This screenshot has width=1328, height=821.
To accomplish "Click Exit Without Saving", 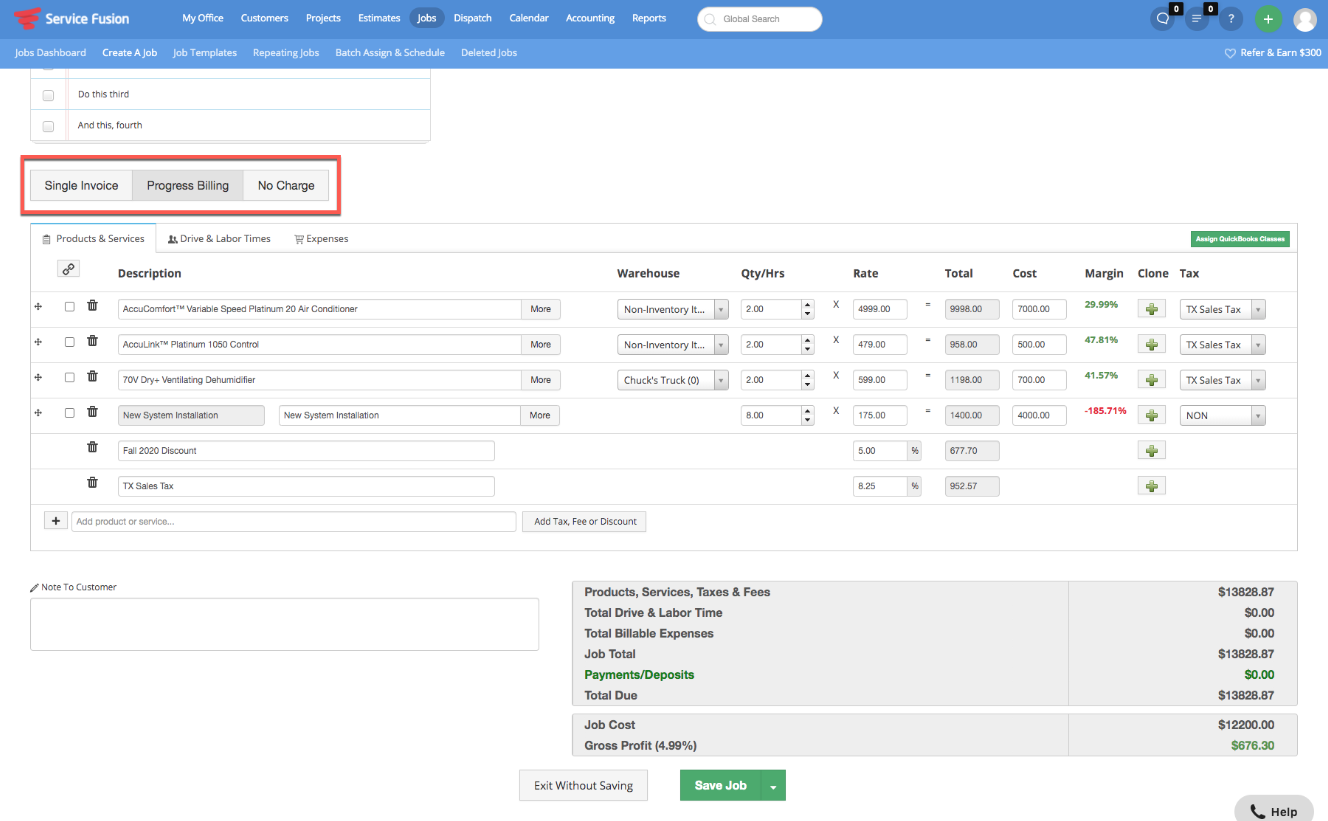I will (x=583, y=786).
